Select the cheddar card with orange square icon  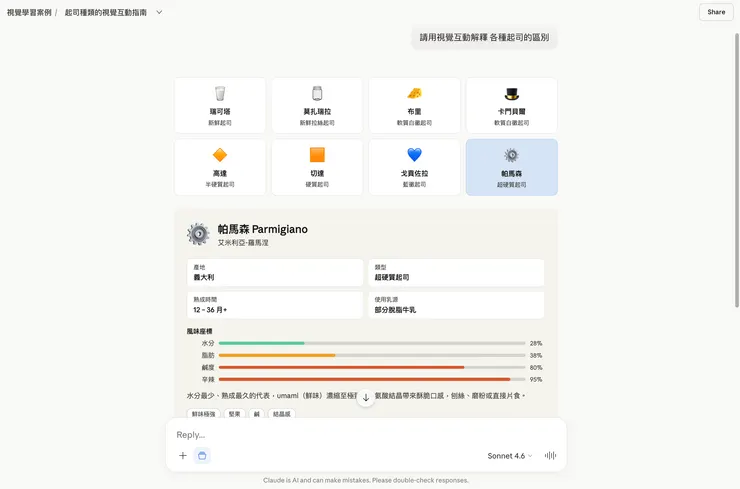tap(317, 167)
